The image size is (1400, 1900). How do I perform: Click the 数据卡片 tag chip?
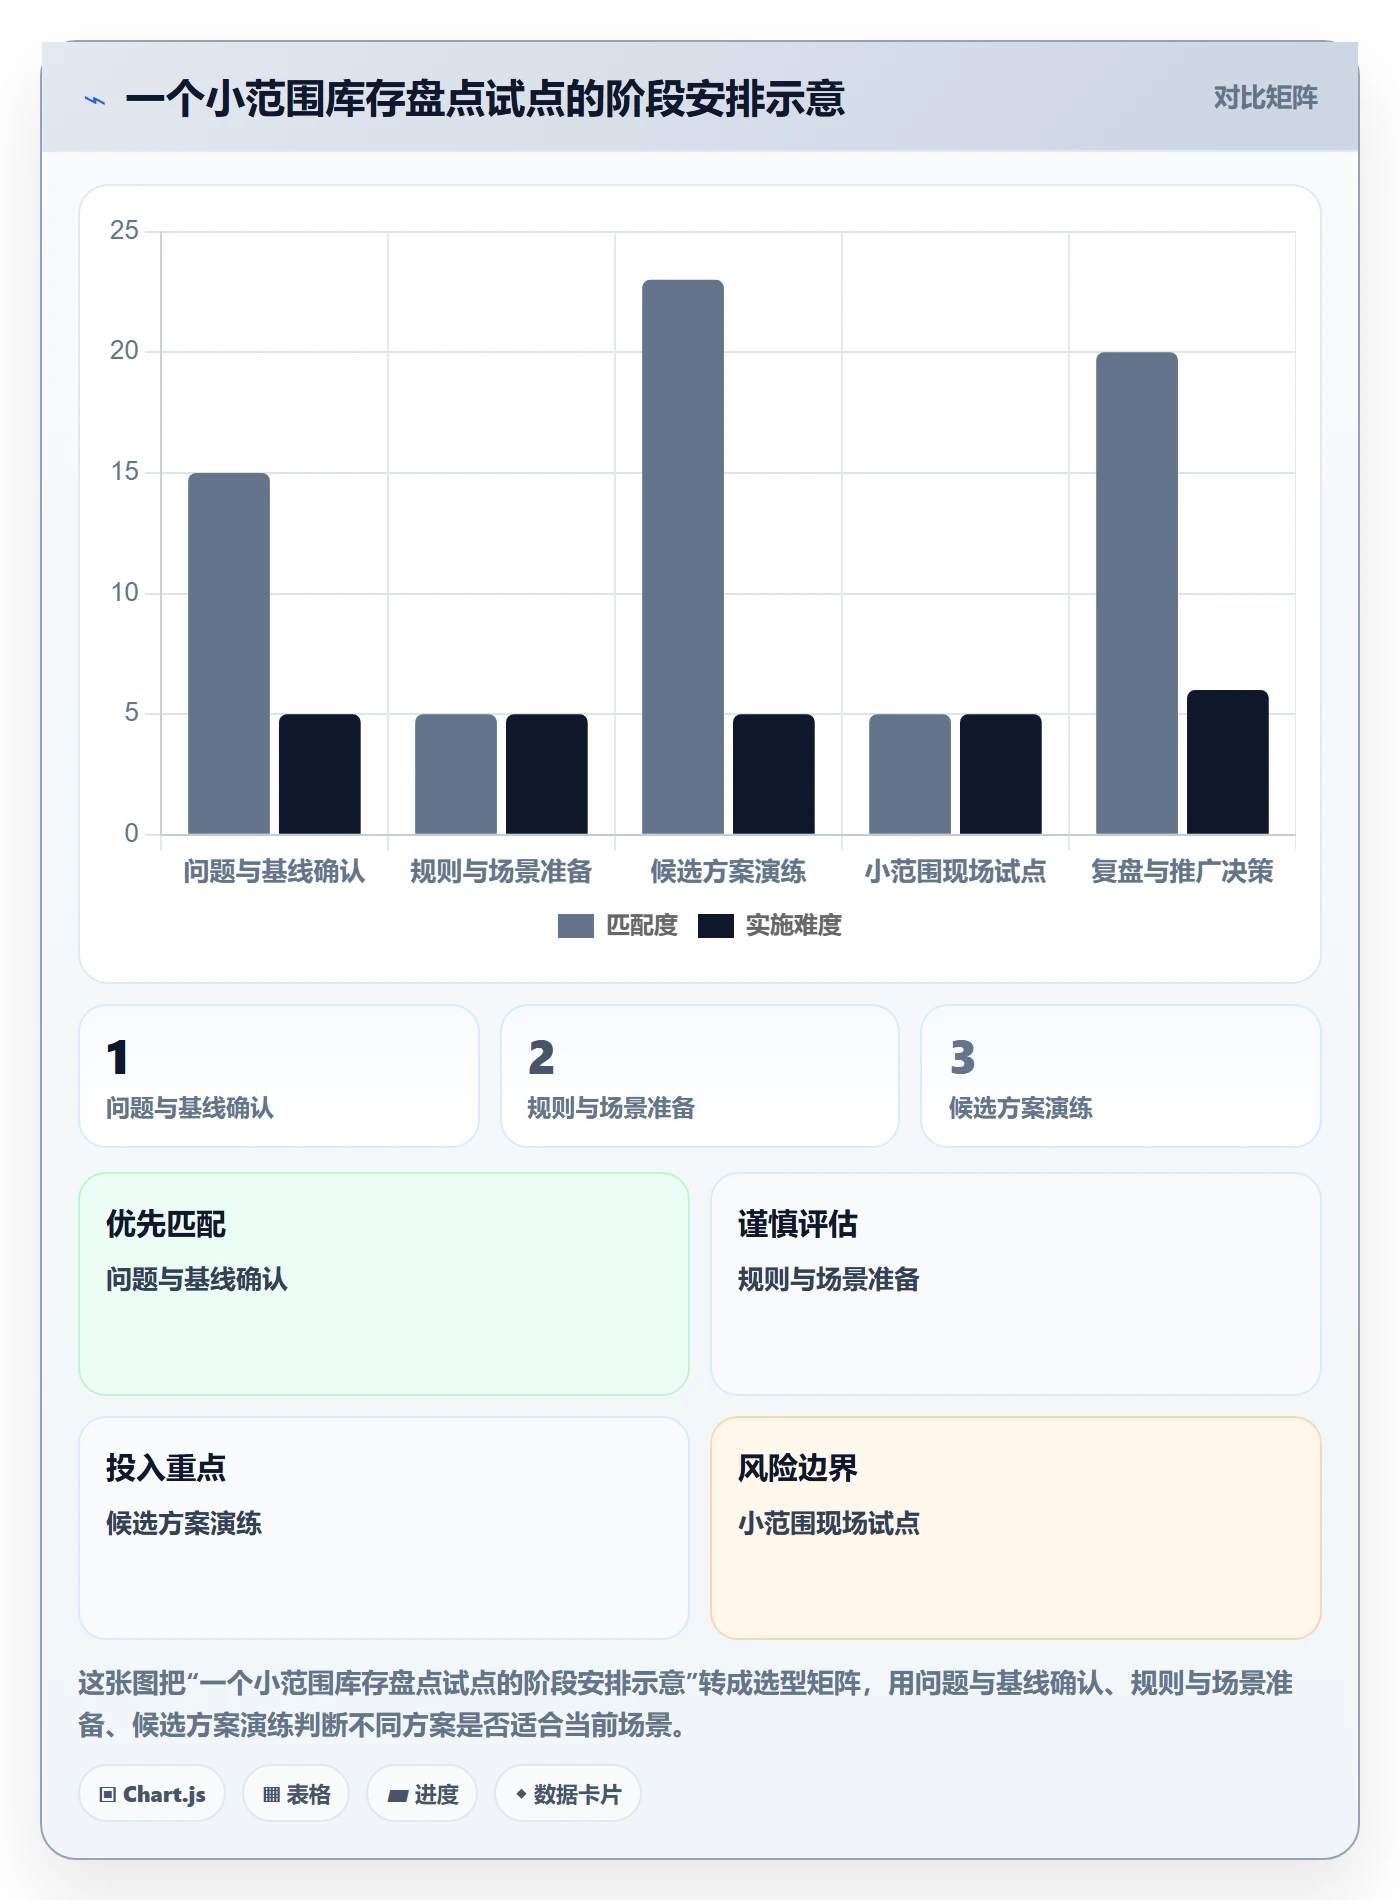tap(568, 1794)
